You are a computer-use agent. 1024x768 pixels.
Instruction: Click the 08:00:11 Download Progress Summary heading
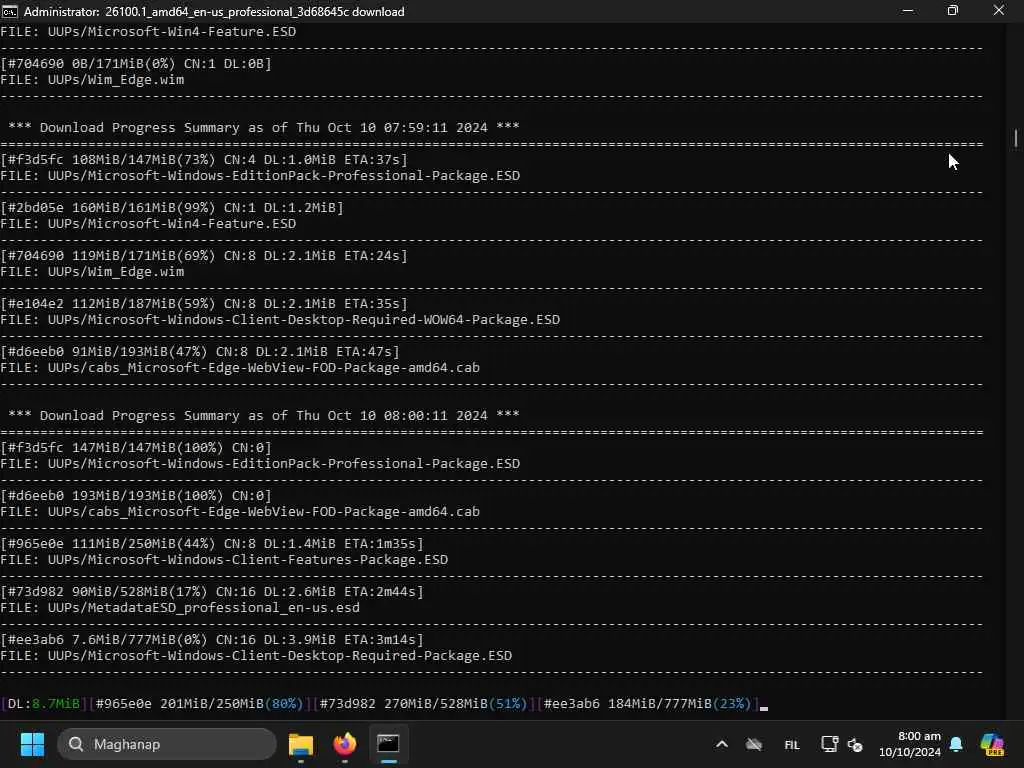click(x=264, y=415)
